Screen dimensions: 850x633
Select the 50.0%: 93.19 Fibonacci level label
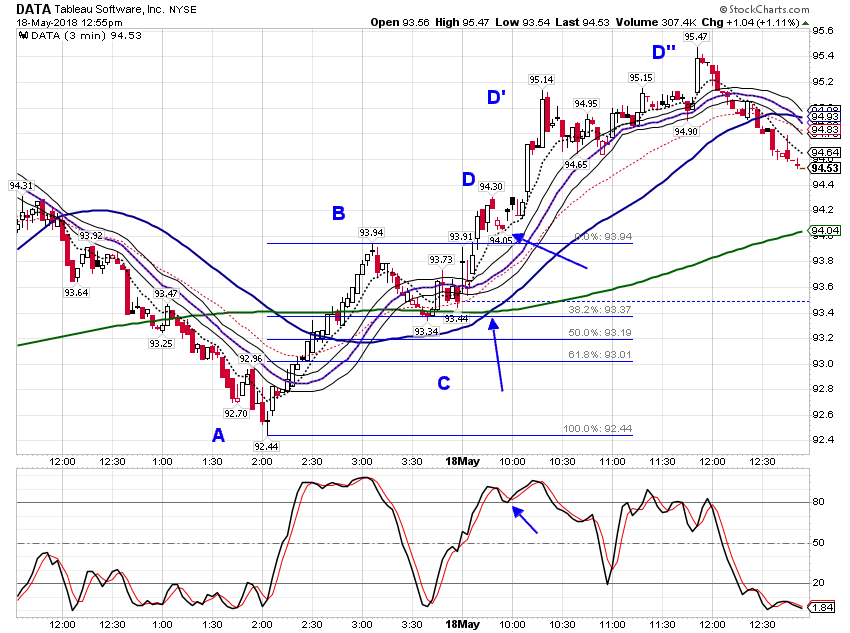click(x=600, y=333)
